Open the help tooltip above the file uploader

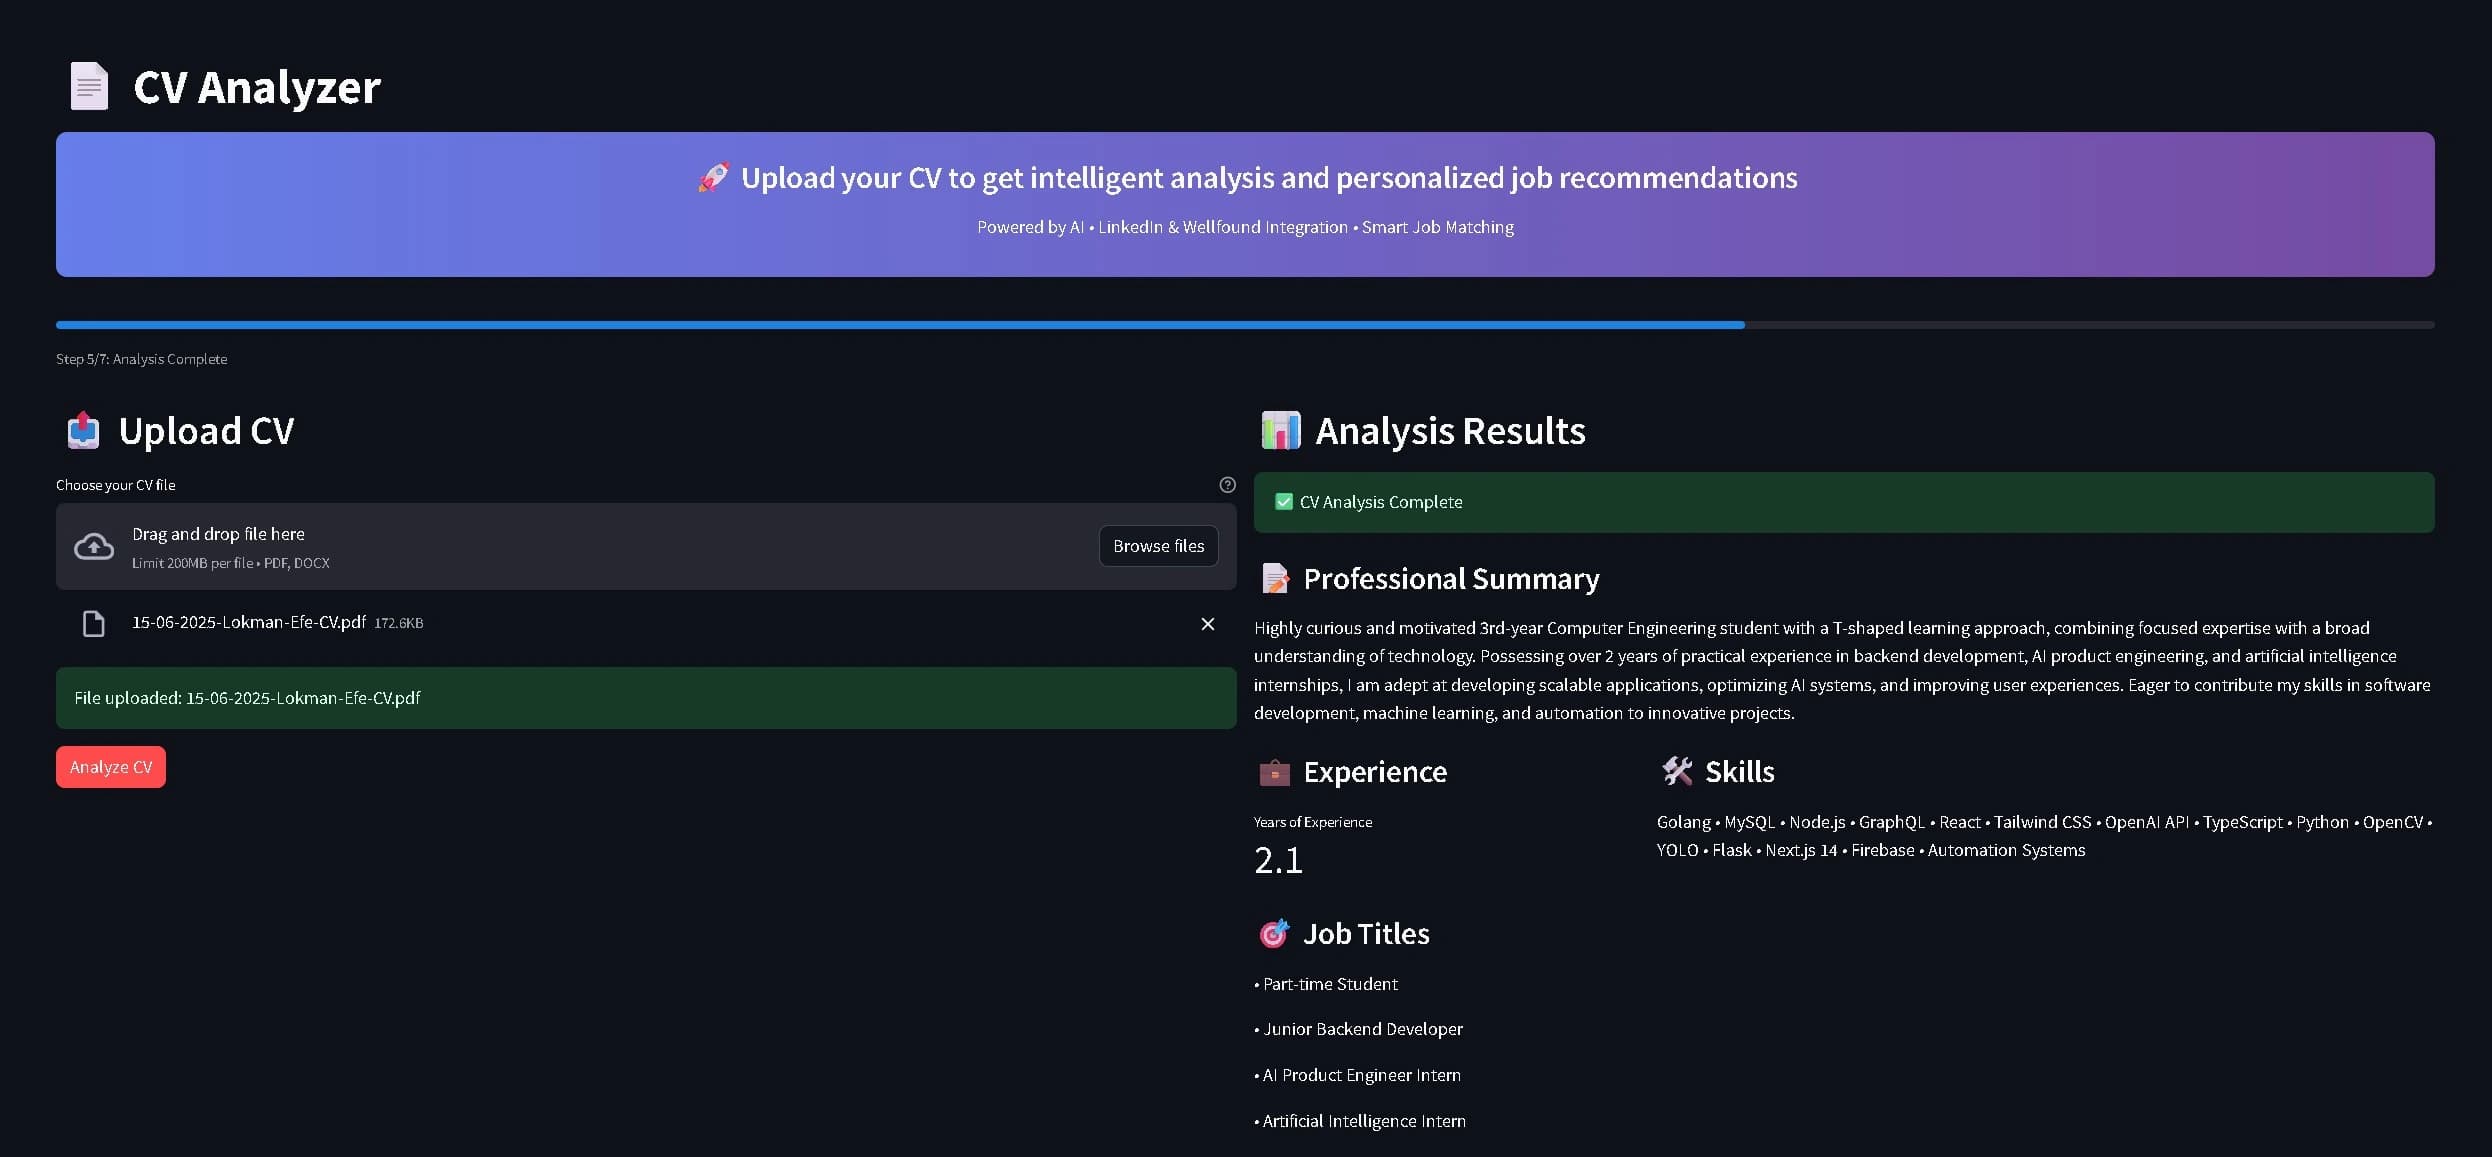pos(1227,484)
